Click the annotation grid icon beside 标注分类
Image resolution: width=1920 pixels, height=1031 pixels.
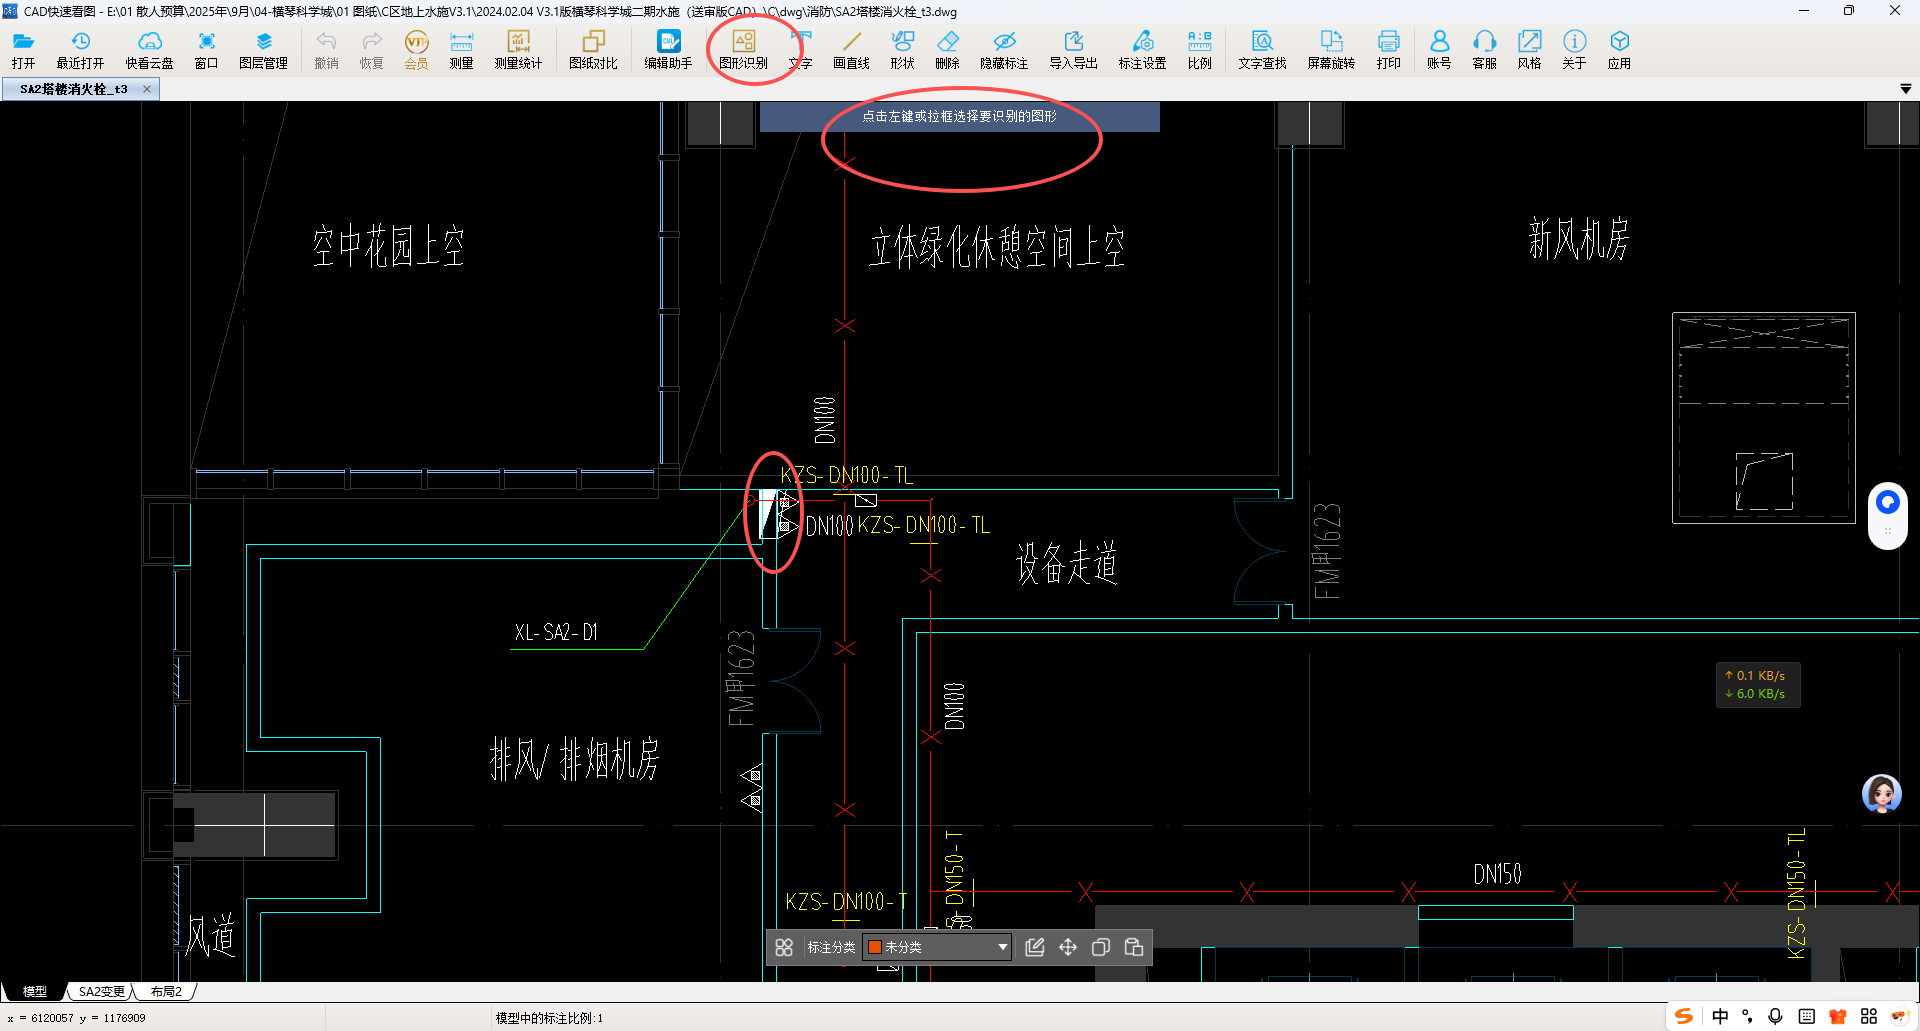(x=784, y=947)
